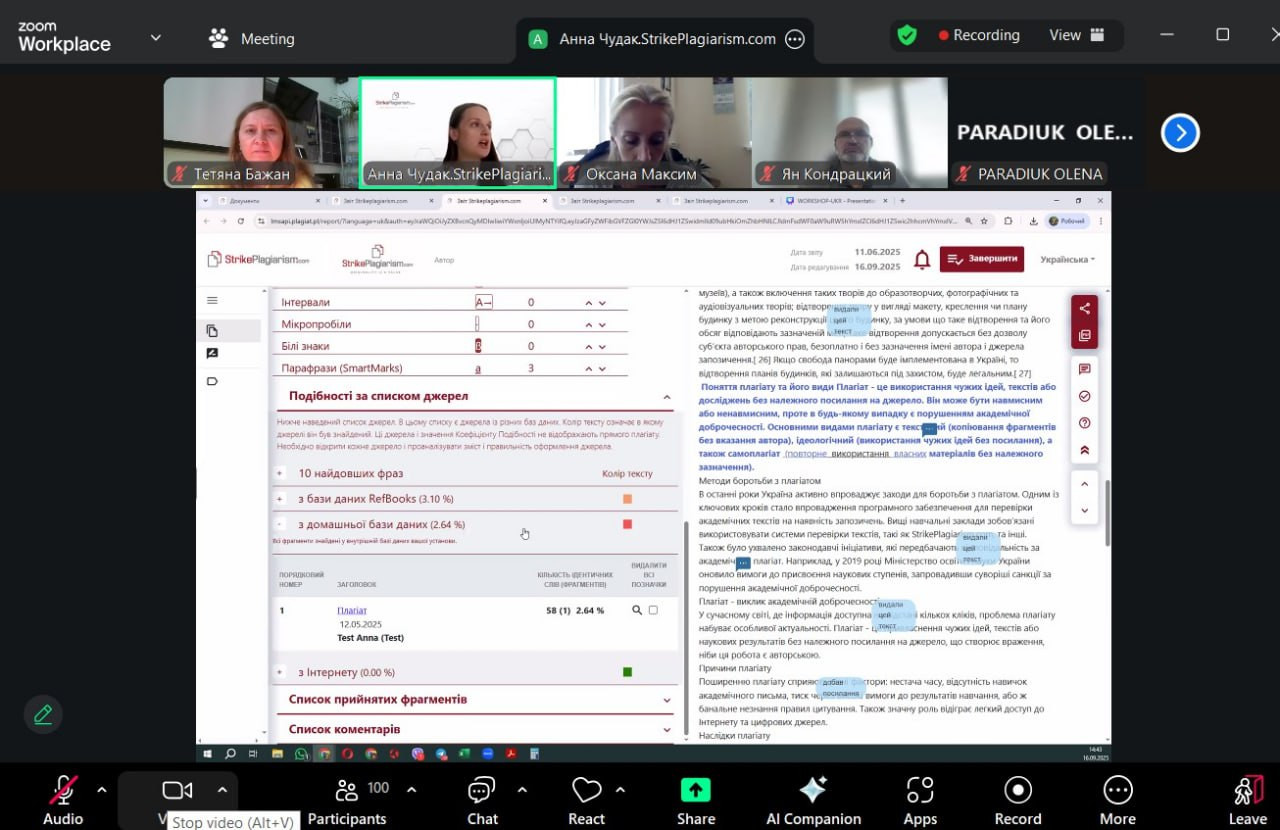Open the React emoji menu
This screenshot has height=830, width=1280.
pos(586,800)
